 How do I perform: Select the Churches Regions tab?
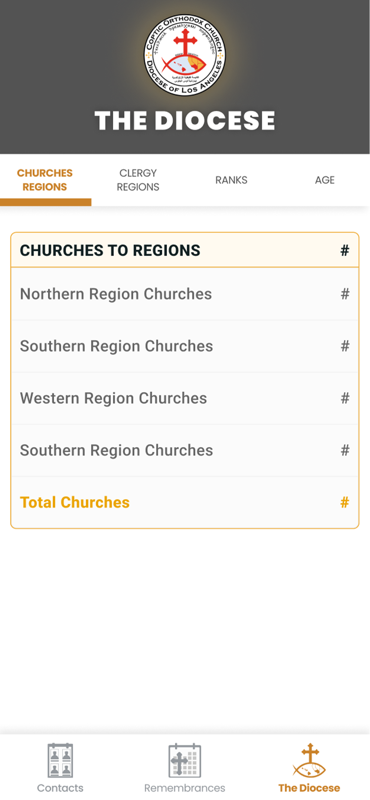point(45,180)
